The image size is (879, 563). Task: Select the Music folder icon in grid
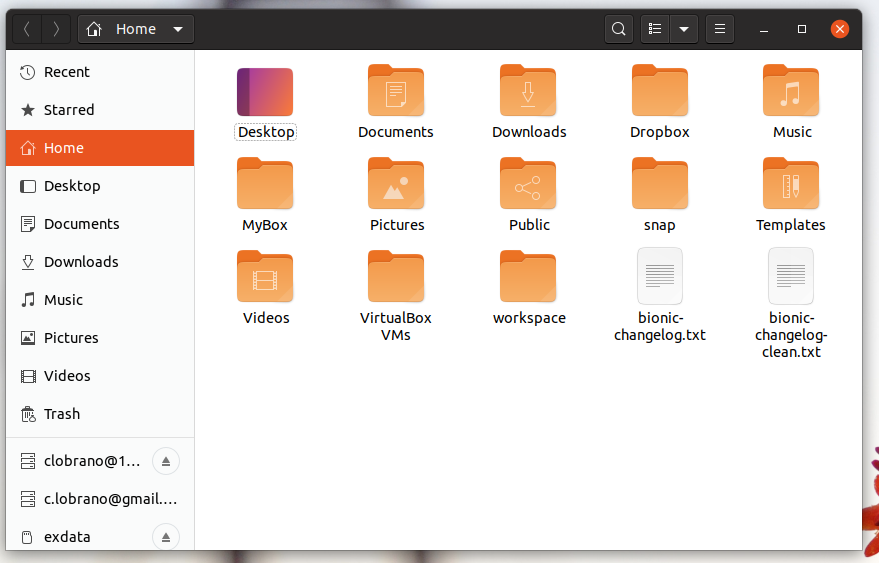click(791, 90)
